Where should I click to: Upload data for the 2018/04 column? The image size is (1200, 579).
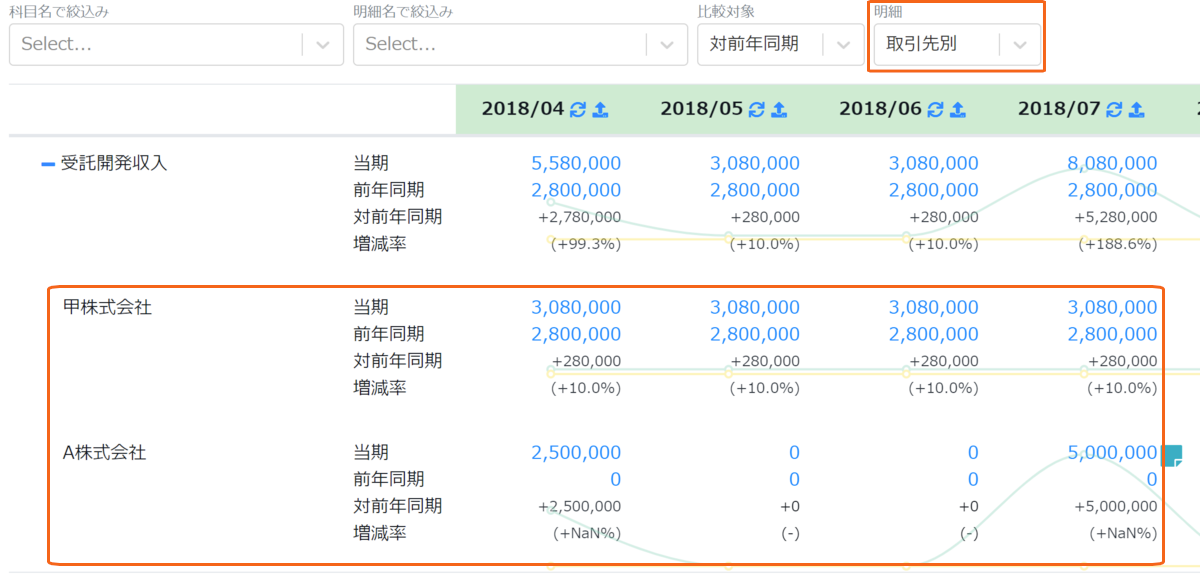tap(600, 110)
